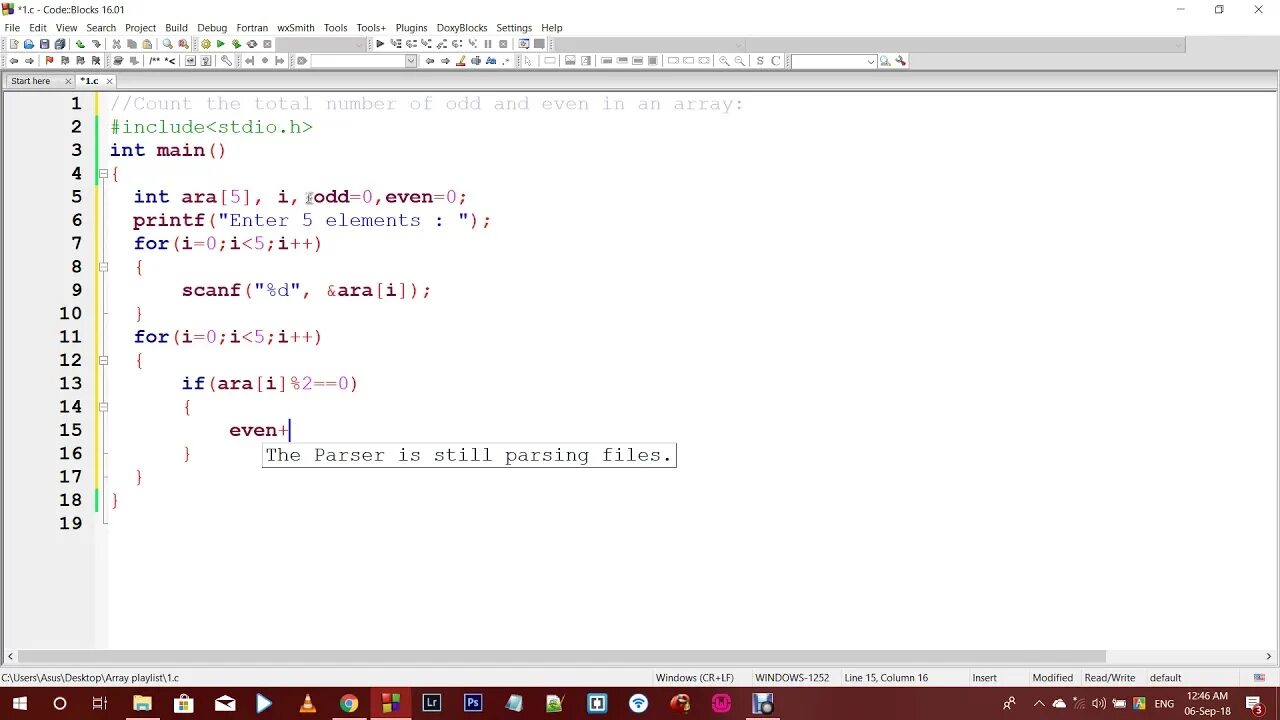Click the Insert mode status field

click(x=984, y=678)
